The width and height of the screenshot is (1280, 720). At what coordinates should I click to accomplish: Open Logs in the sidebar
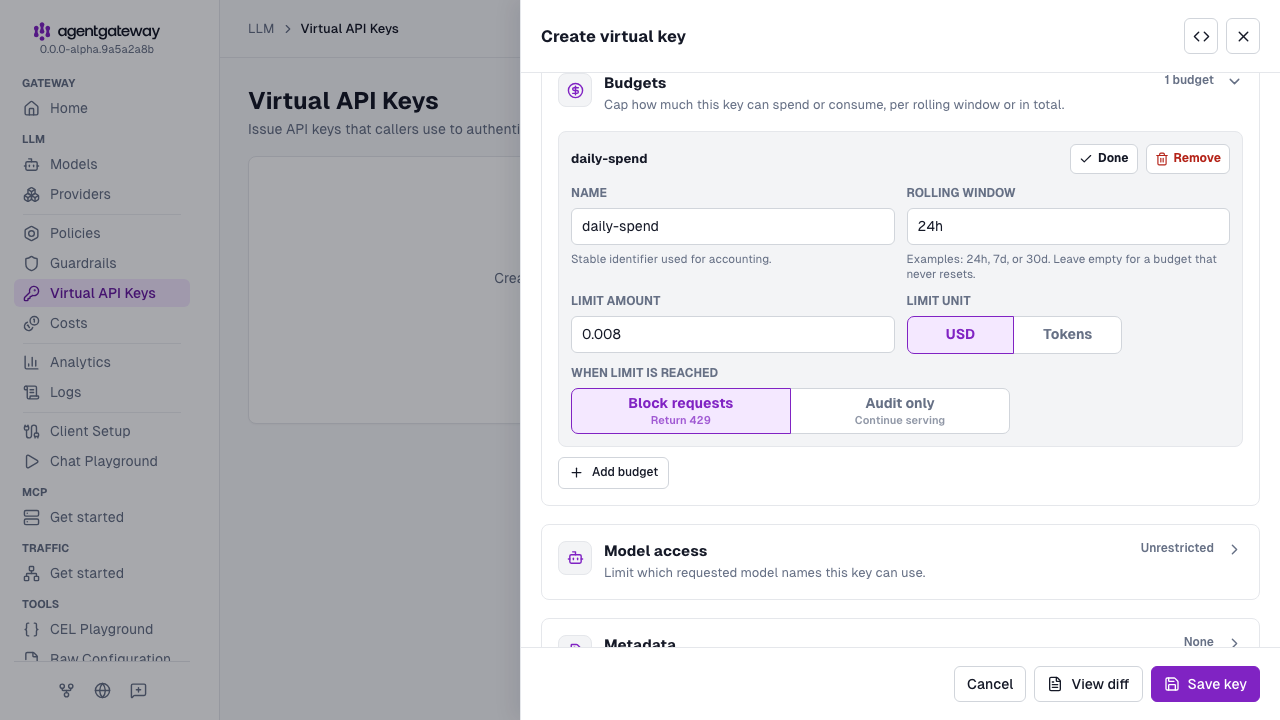(101, 392)
